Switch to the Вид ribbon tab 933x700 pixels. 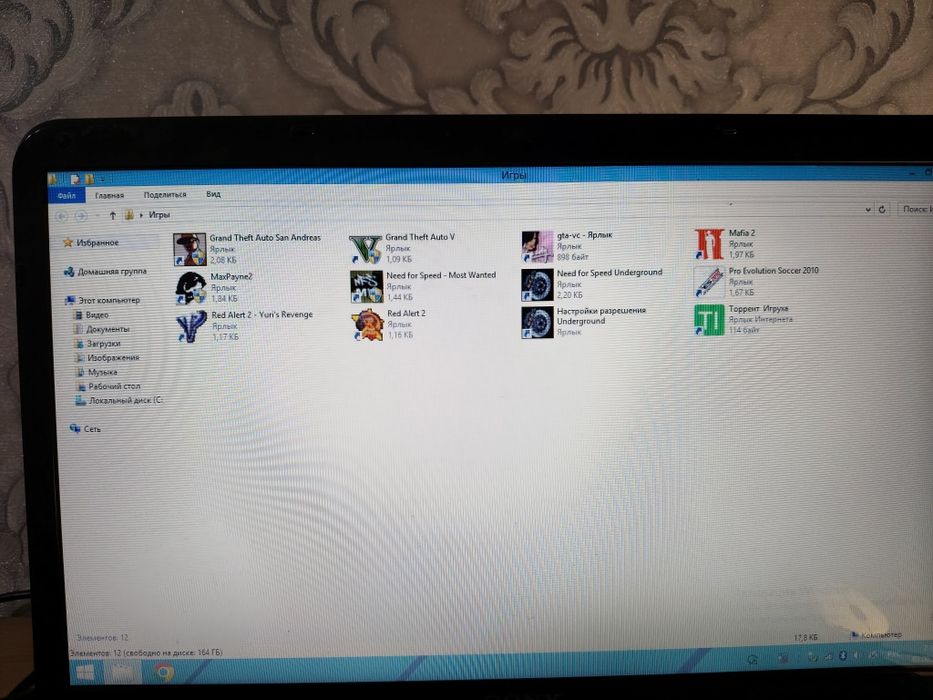click(214, 194)
